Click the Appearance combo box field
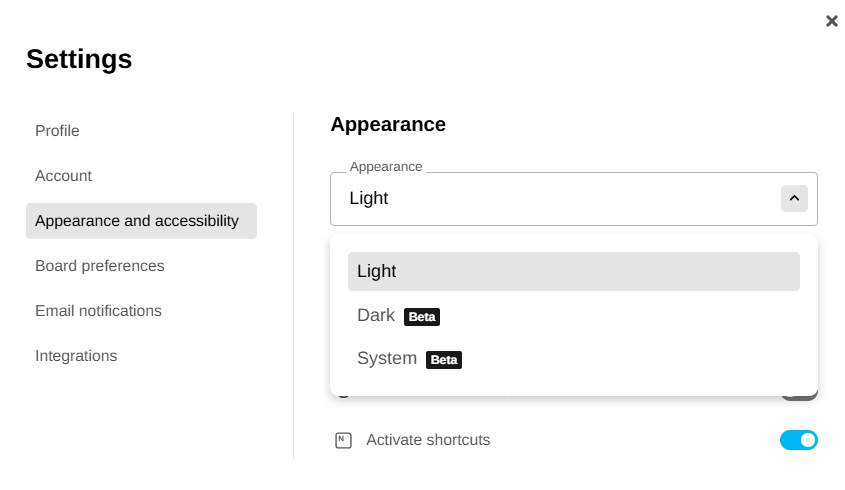The height and width of the screenshot is (490, 845). coord(550,199)
